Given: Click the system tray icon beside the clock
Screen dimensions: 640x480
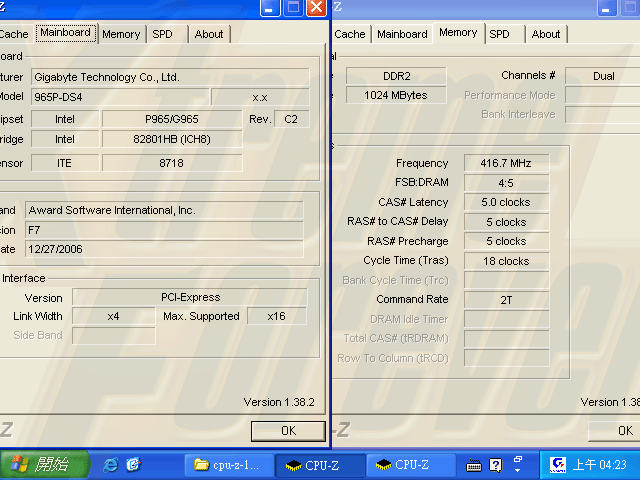Looking at the screenshot, I should tap(557, 465).
